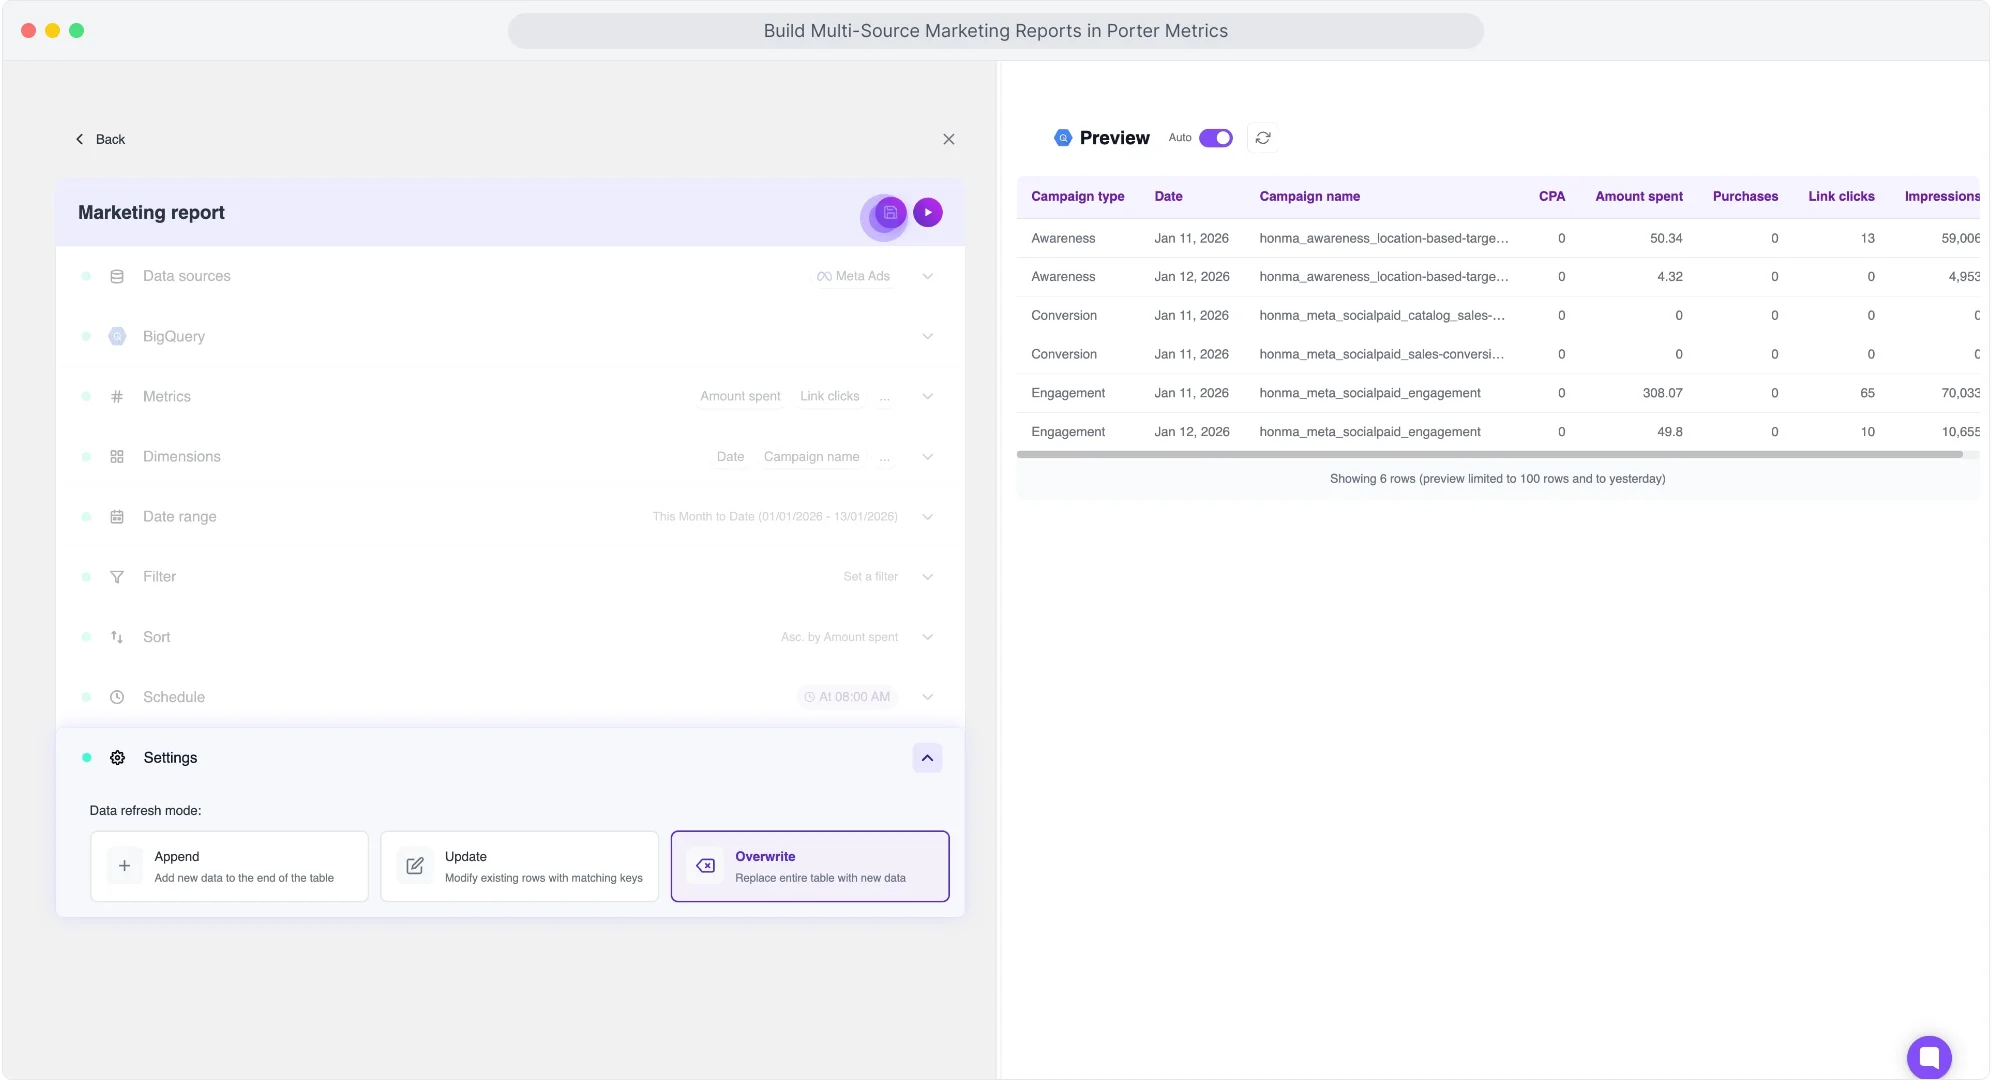The height and width of the screenshot is (1080, 1992).
Task: Click the Date range calendar icon
Action: coord(117,516)
